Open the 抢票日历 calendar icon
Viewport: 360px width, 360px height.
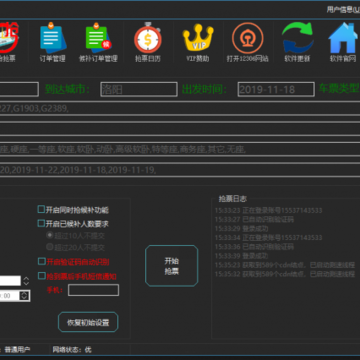148,42
